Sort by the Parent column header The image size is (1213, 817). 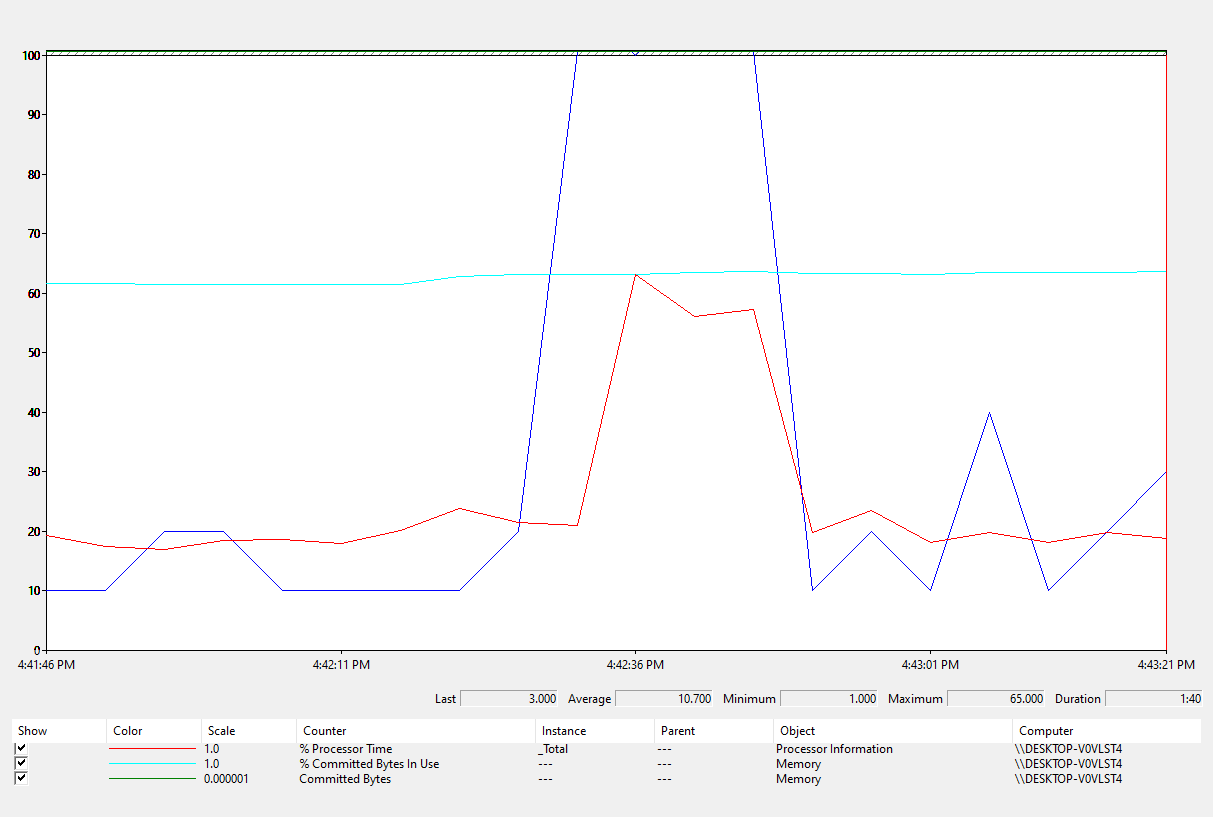click(x=713, y=731)
